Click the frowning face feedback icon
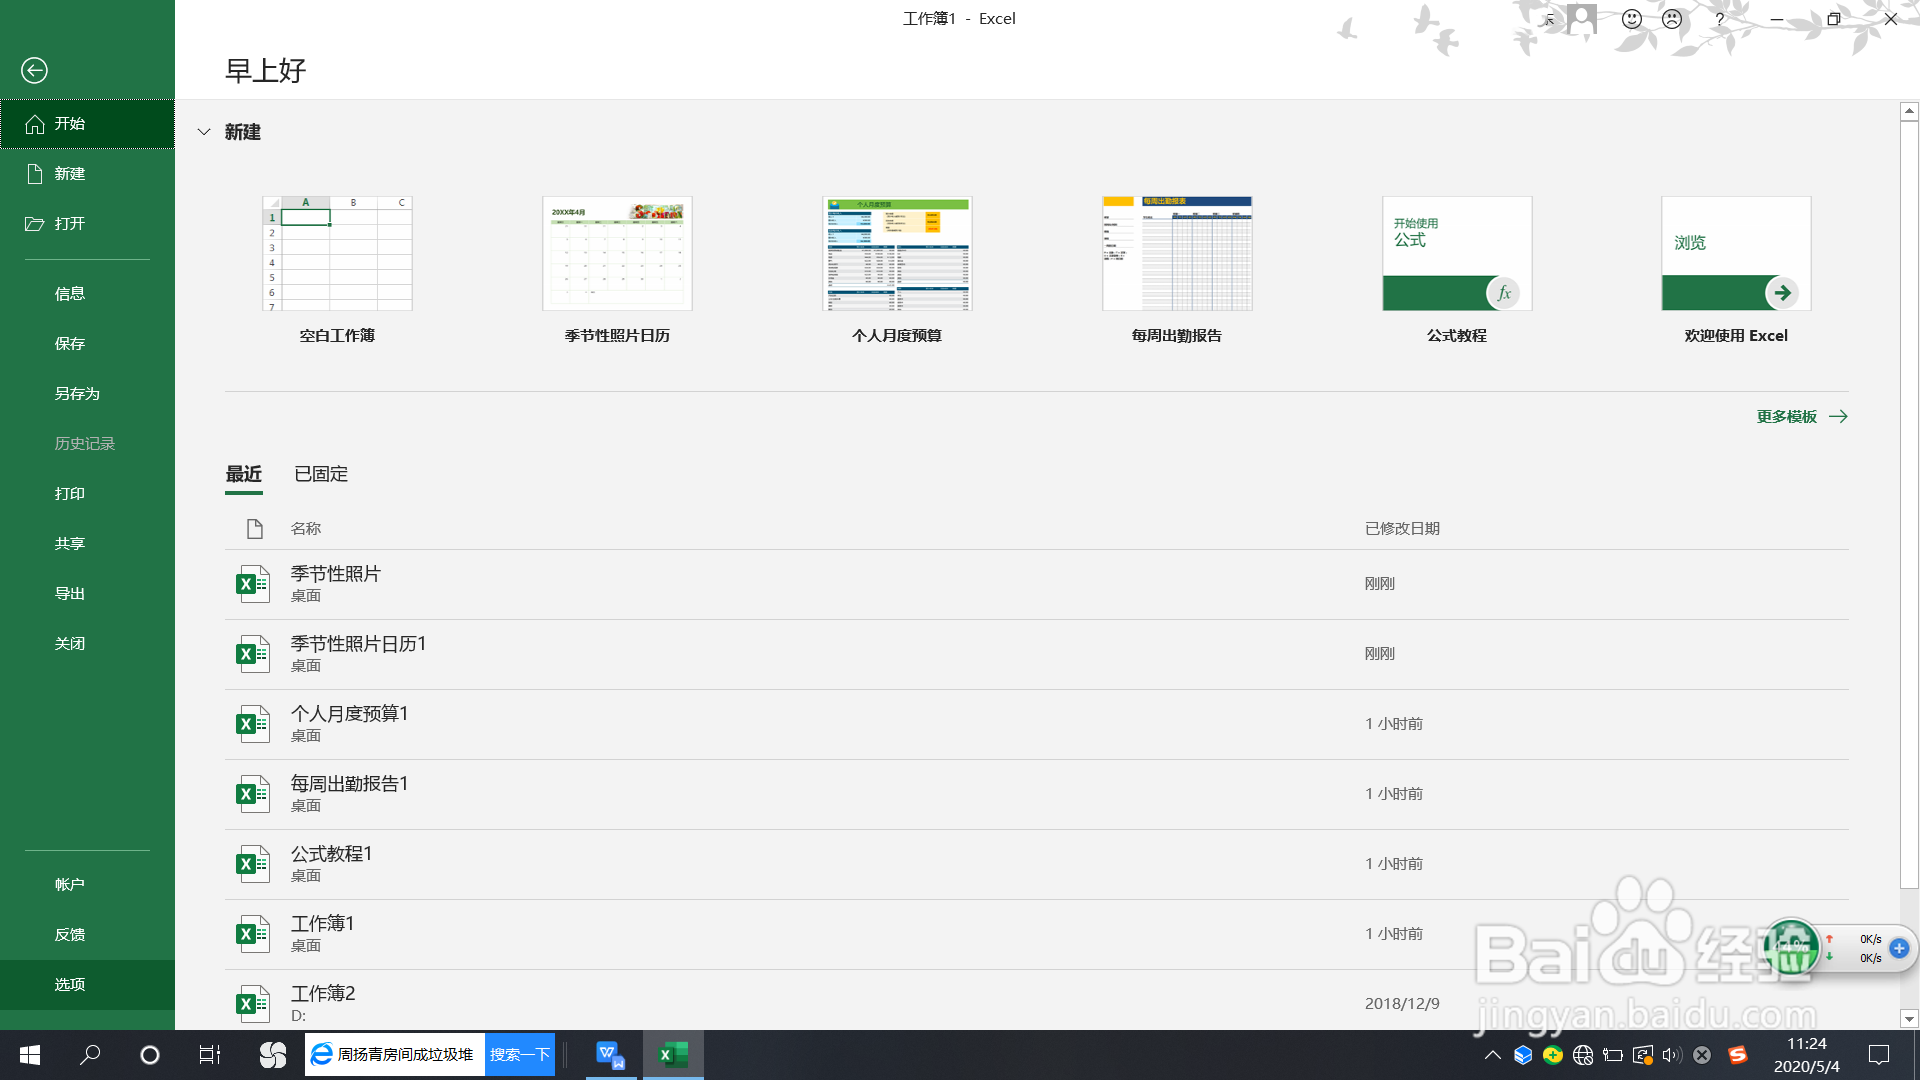The image size is (1920, 1080). (x=1672, y=19)
